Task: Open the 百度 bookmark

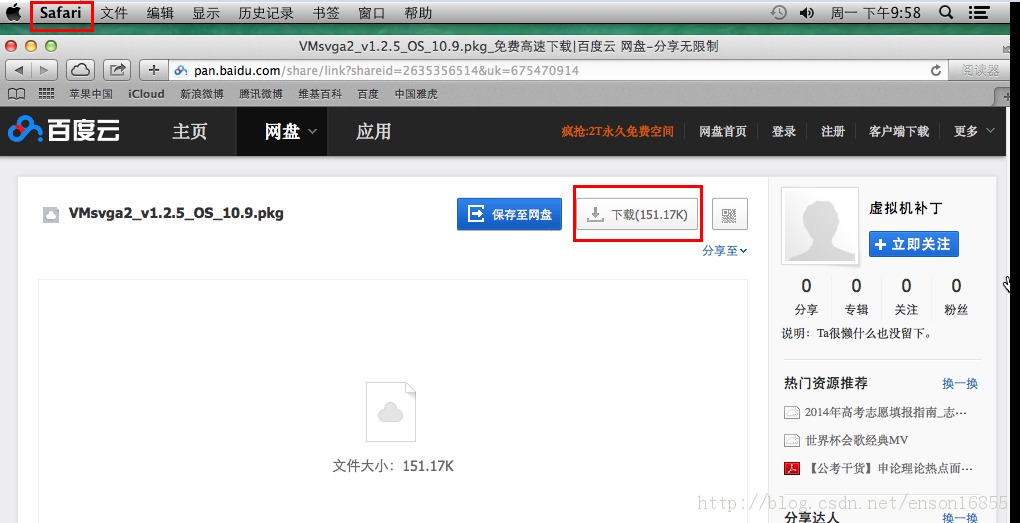Action: (368, 94)
